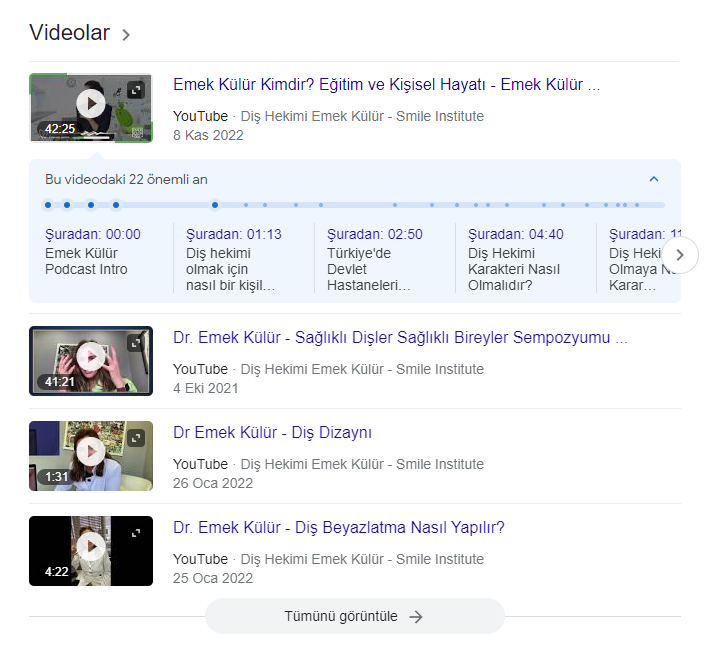
Task: Click the date '26 Oca 2022'
Action: (x=213, y=483)
